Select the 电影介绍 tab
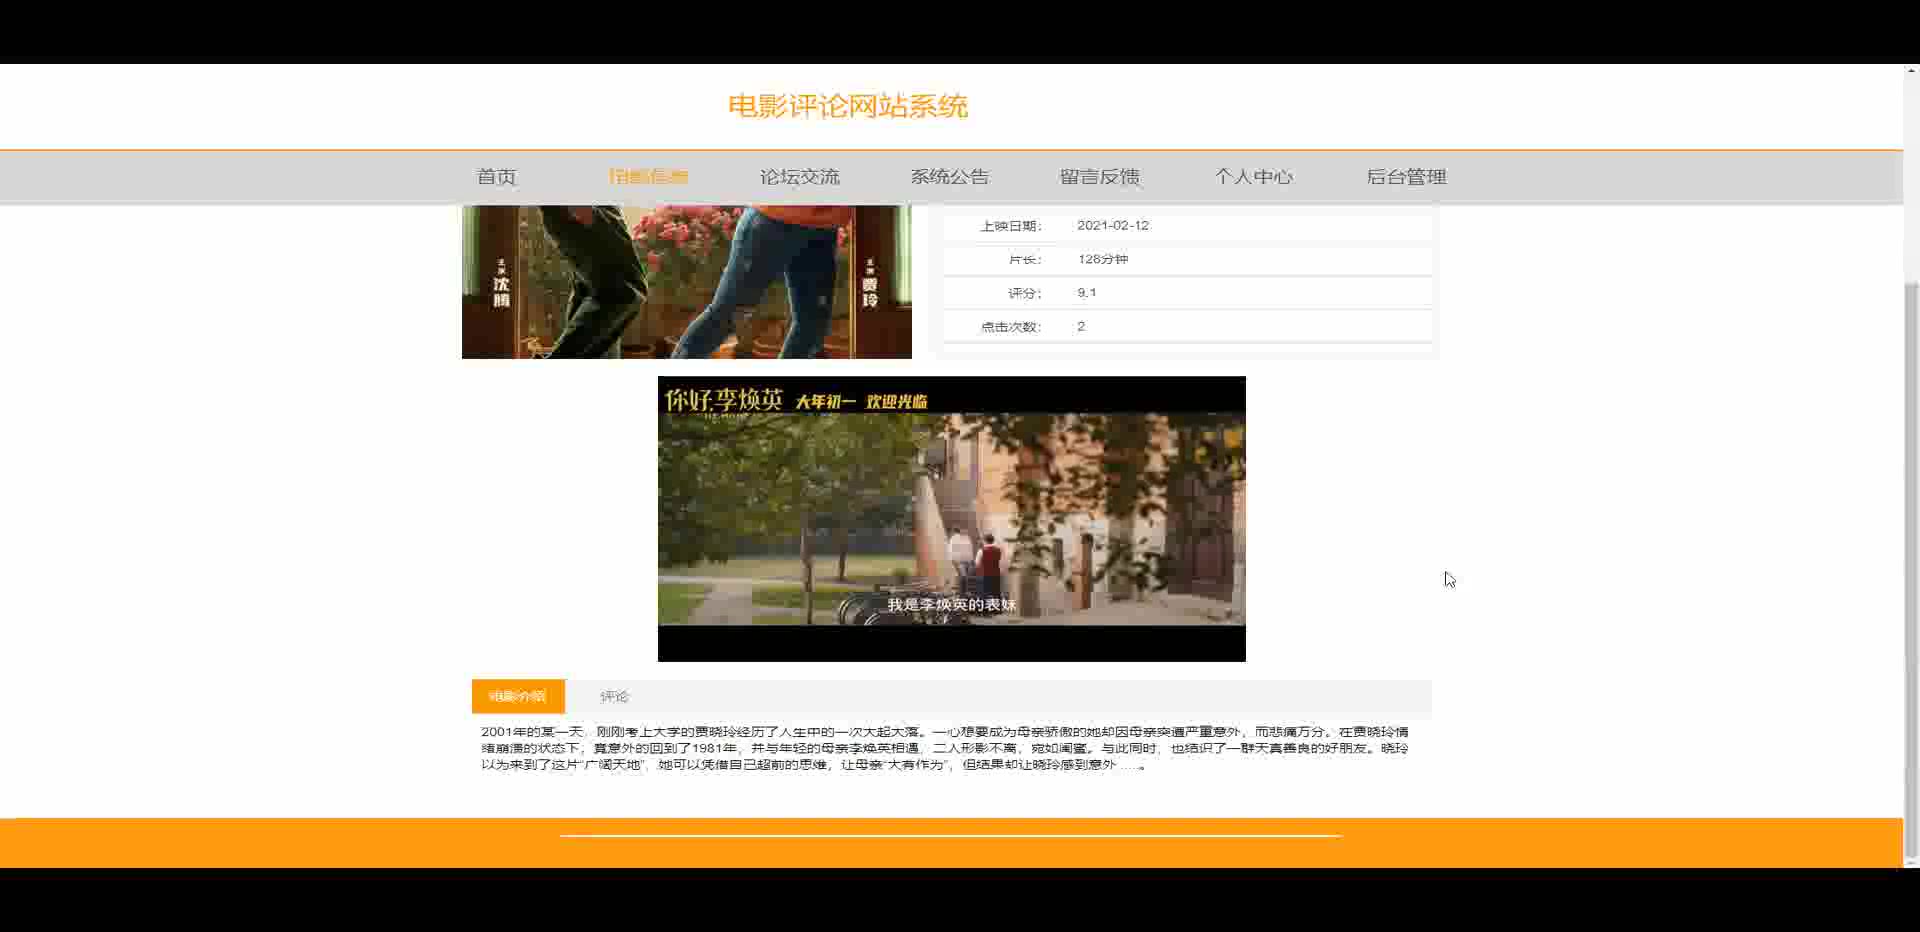1920x932 pixels. click(x=518, y=696)
